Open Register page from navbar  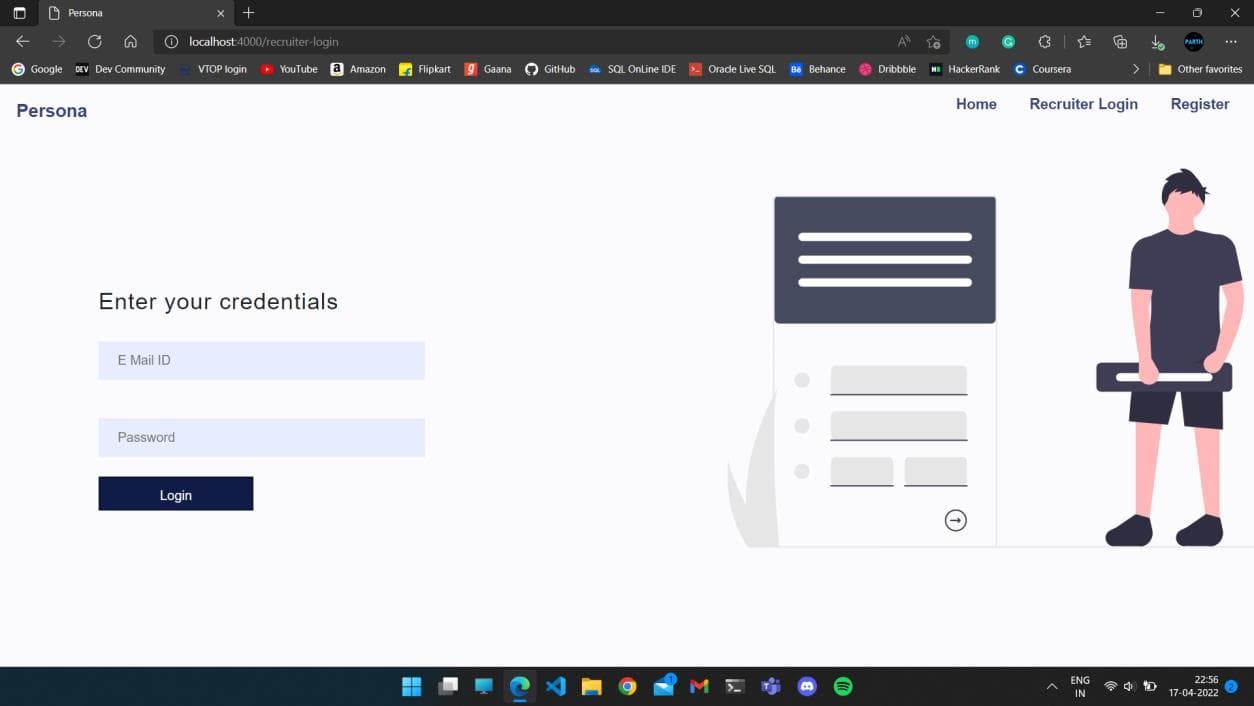tap(1199, 104)
